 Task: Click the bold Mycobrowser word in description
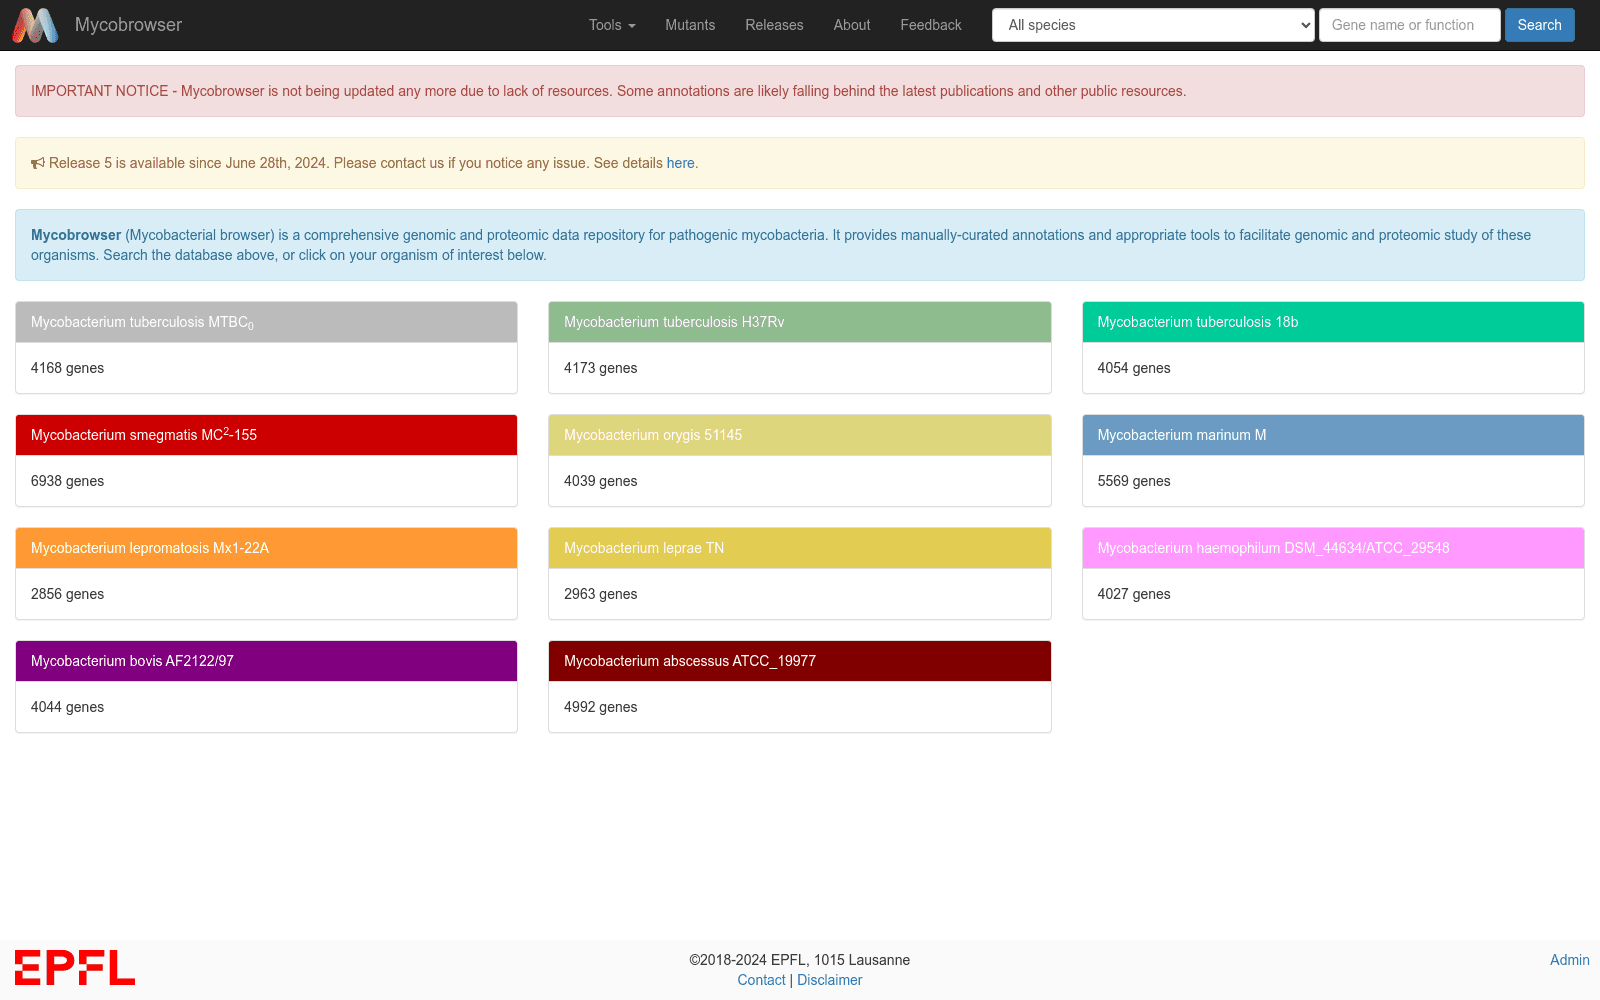click(x=76, y=235)
